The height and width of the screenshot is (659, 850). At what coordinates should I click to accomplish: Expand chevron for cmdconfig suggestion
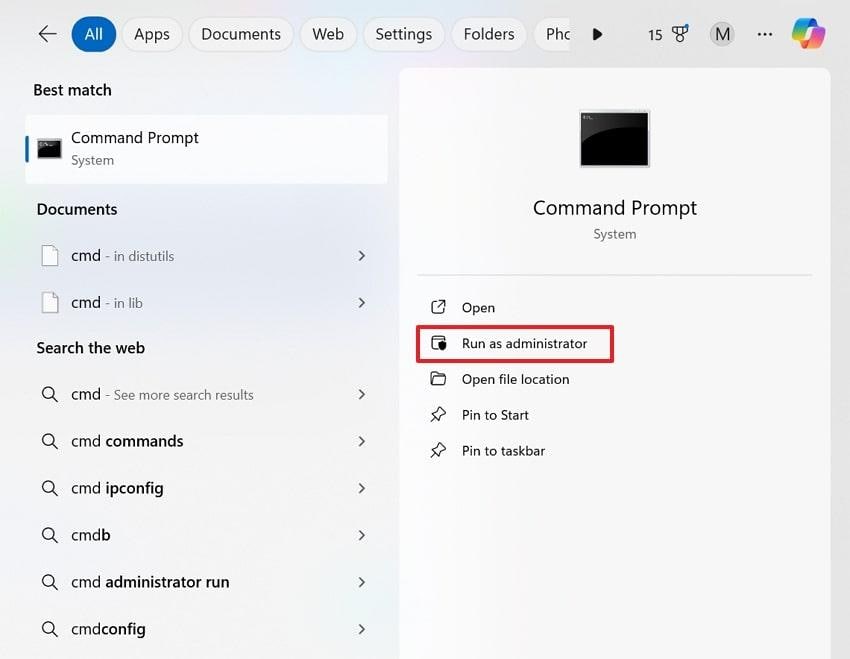tap(362, 629)
